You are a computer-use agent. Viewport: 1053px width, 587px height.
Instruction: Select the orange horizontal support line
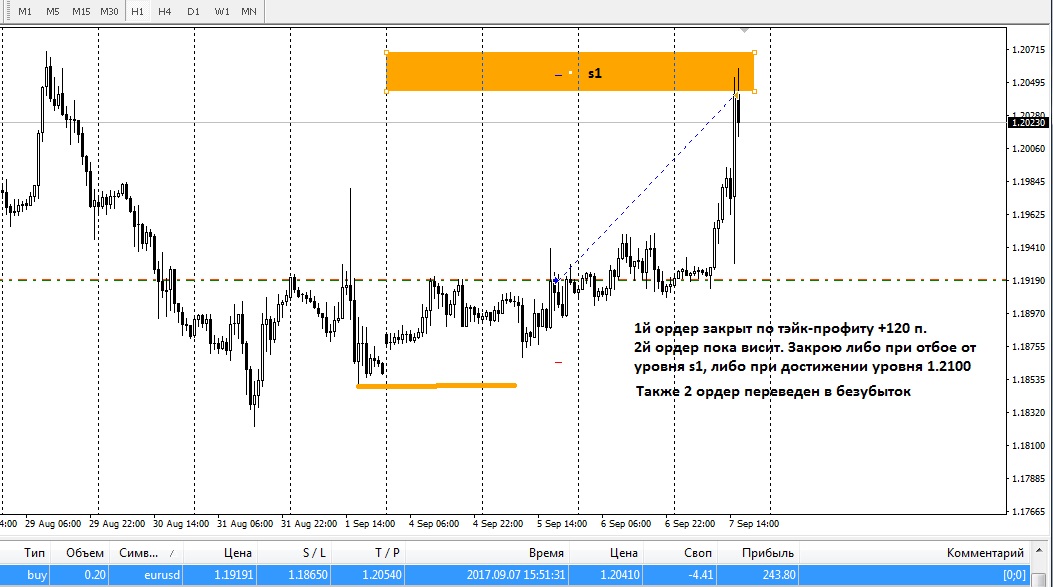click(x=437, y=386)
